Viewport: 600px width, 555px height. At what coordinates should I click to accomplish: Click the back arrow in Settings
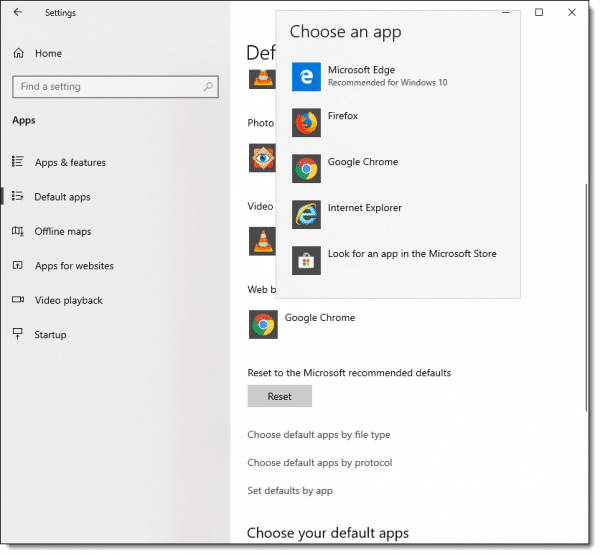point(18,12)
